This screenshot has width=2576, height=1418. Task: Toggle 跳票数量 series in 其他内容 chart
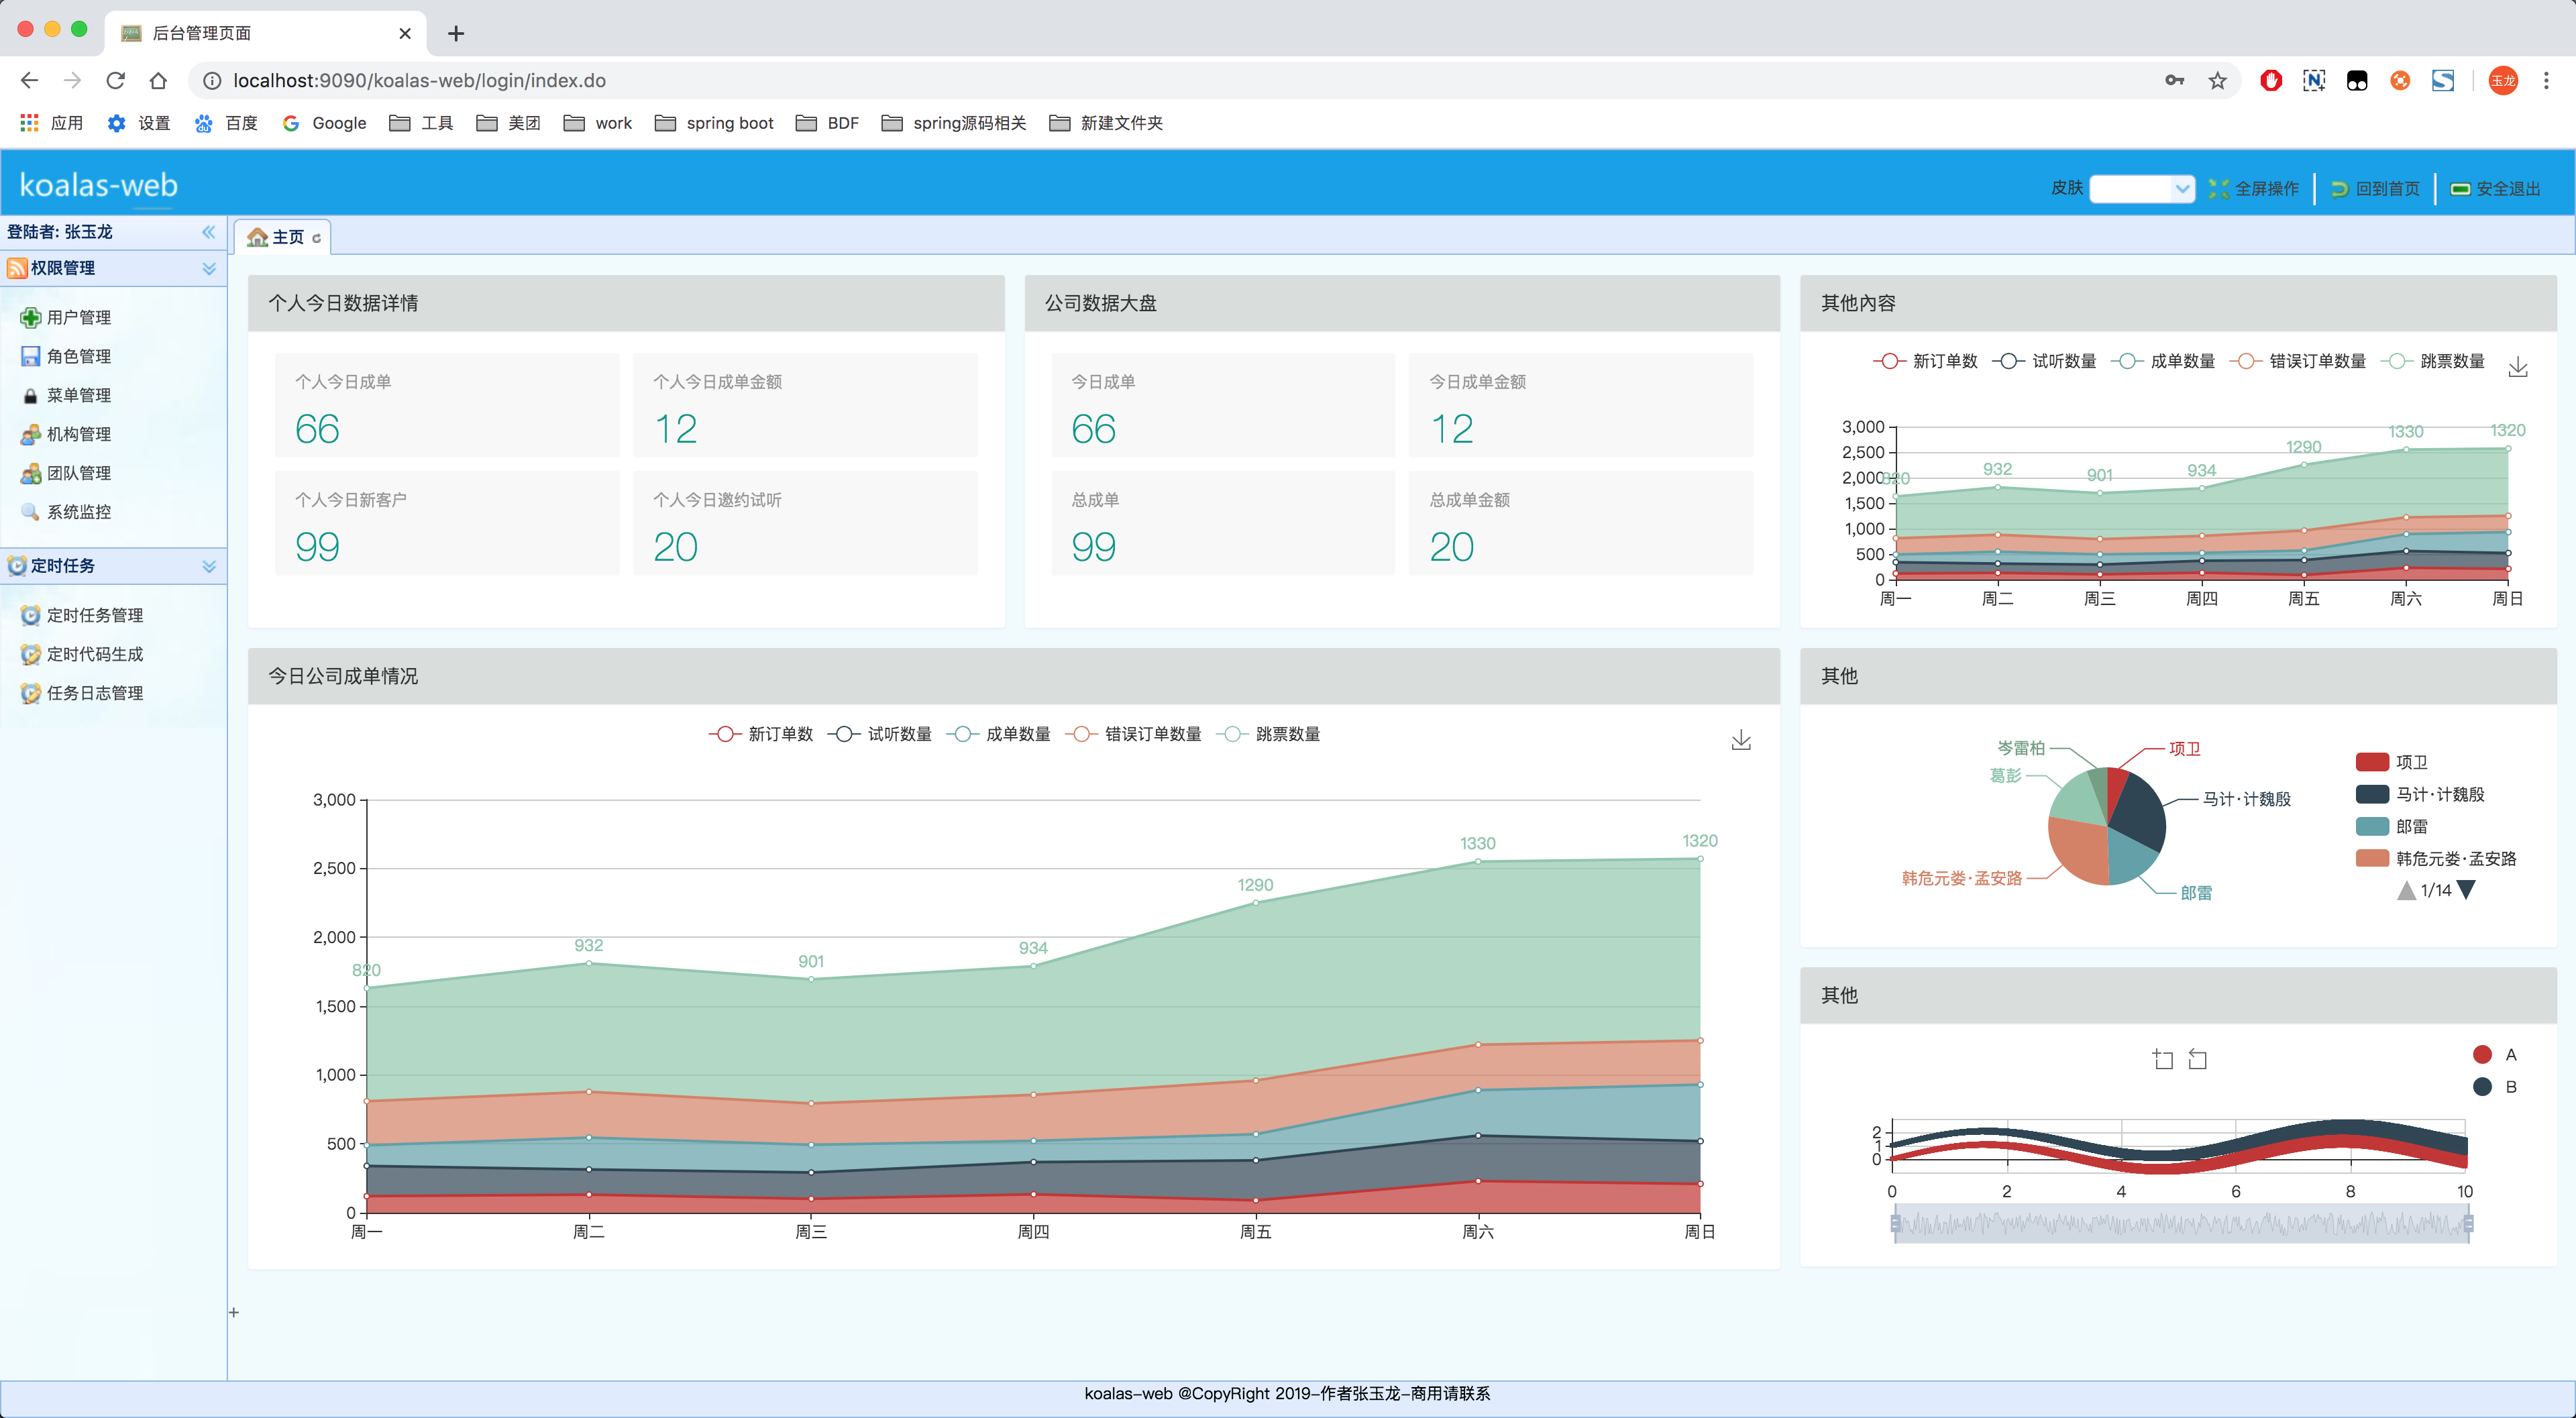[x=2433, y=361]
